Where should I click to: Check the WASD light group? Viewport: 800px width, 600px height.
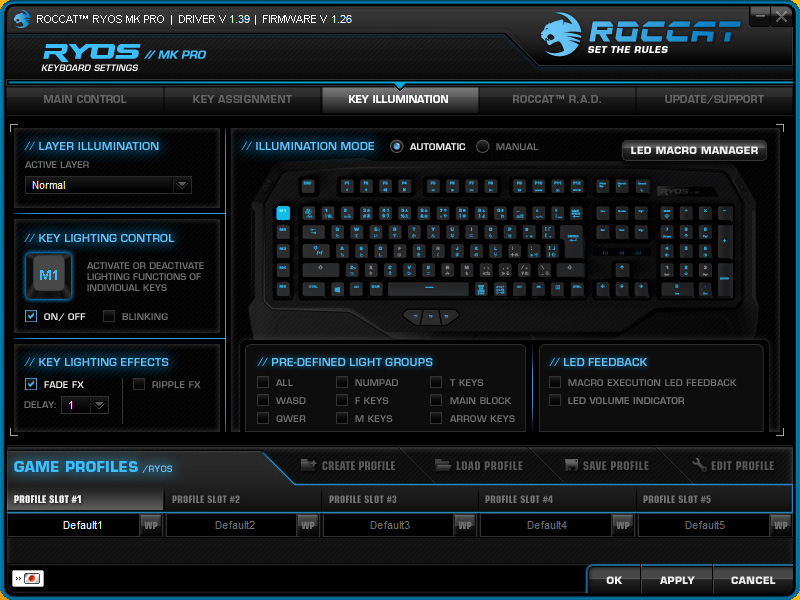263,400
